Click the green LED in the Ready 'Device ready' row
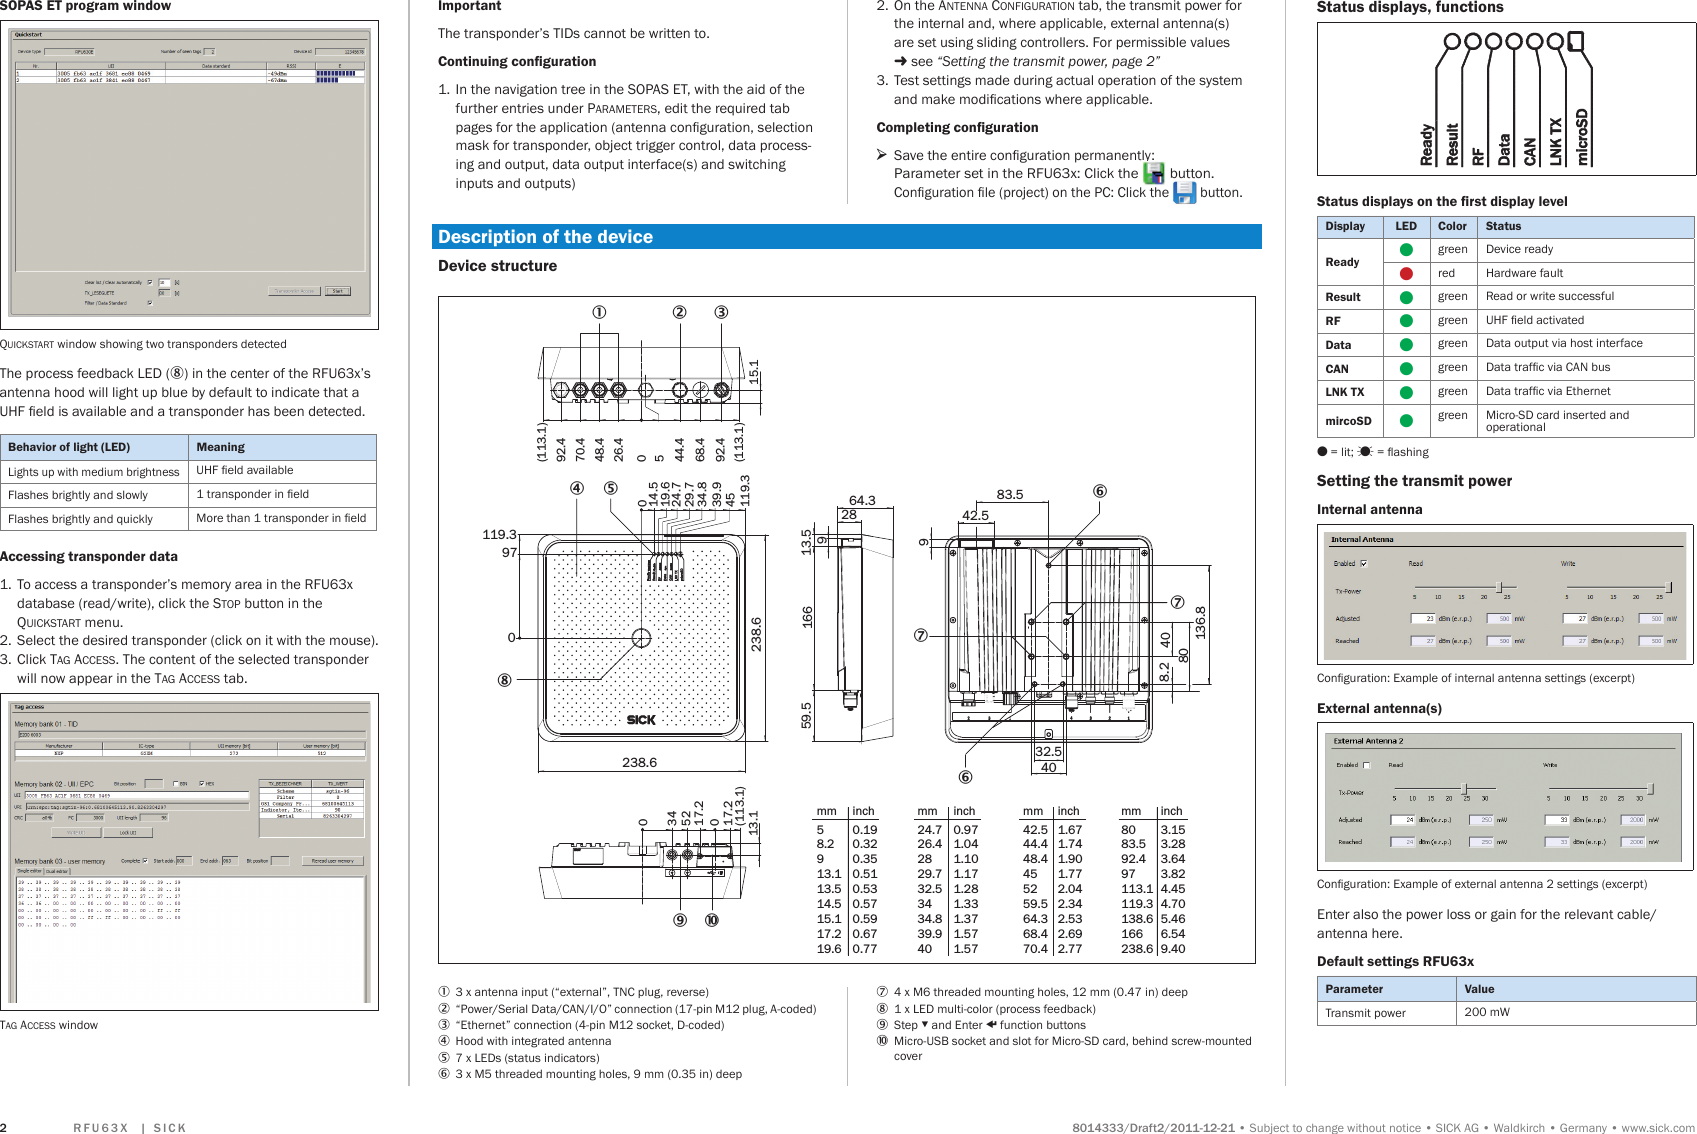The height and width of the screenshot is (1134, 1697). click(x=1406, y=250)
